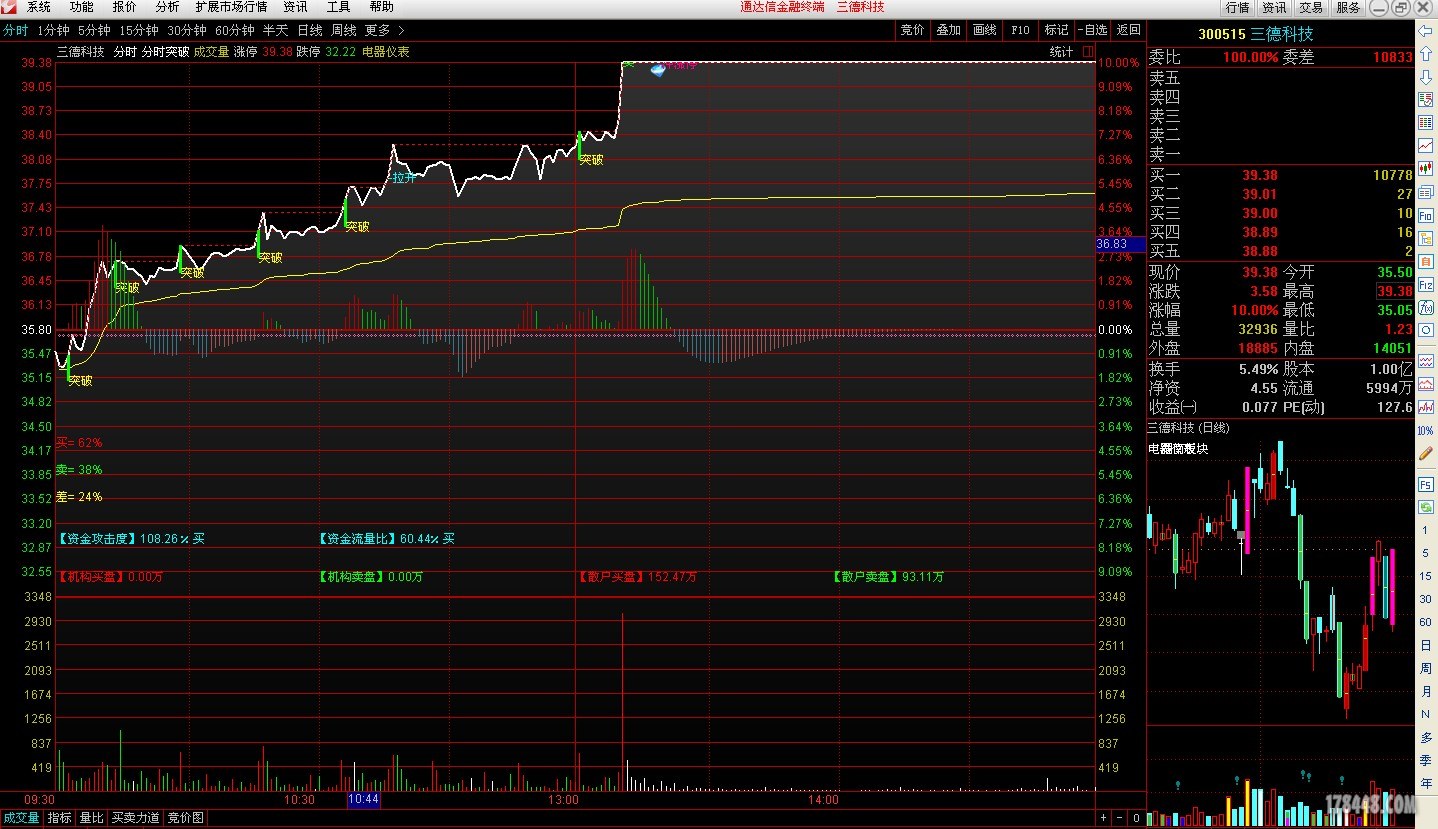Click the 叠加 overlay button
The image size is (1438, 829).
pos(948,30)
